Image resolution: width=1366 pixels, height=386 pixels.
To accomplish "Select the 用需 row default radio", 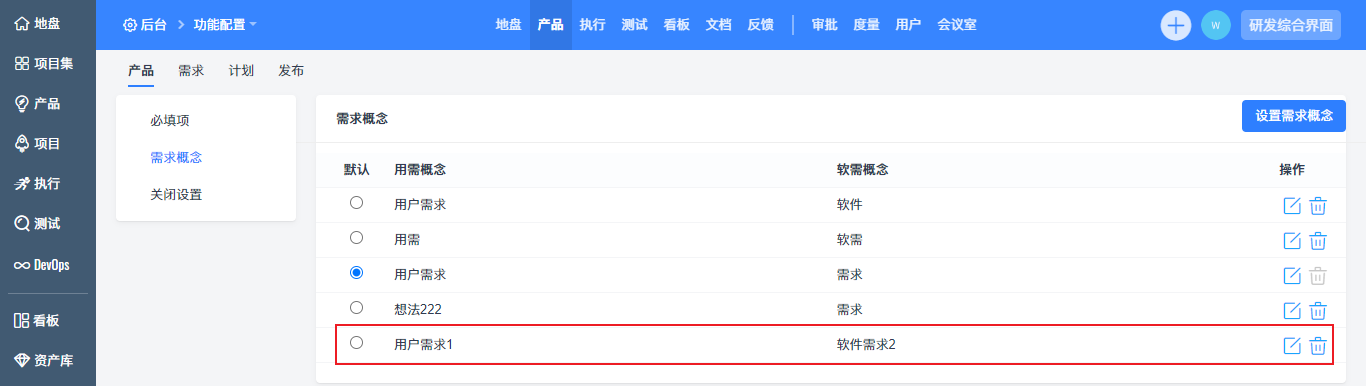I will click(x=357, y=238).
